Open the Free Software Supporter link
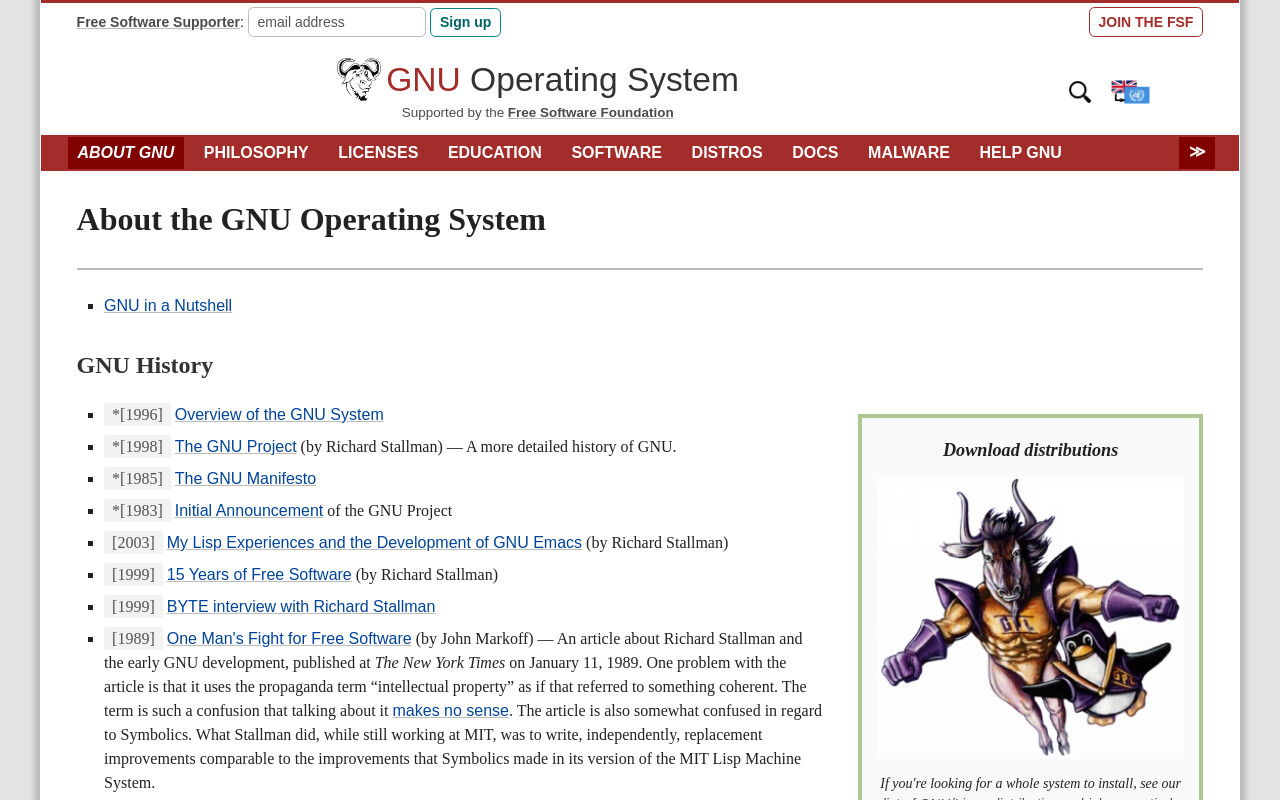This screenshot has height=800, width=1280. coord(158,22)
